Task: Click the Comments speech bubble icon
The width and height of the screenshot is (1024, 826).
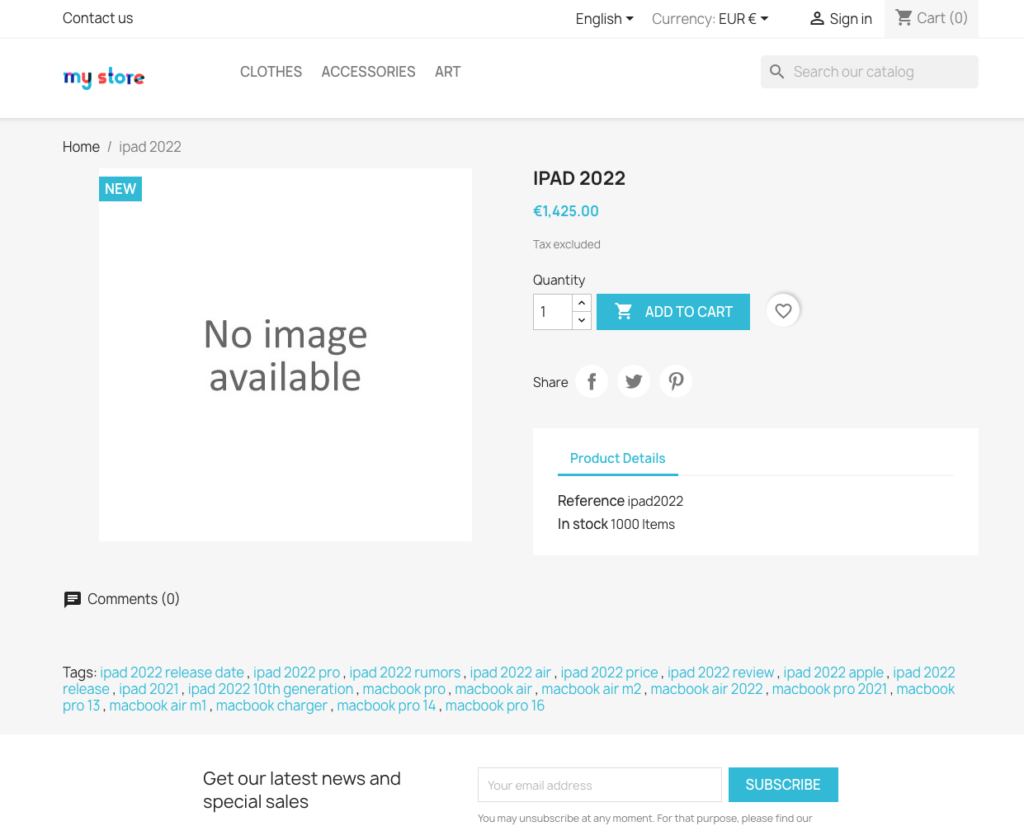Action: tap(72, 599)
